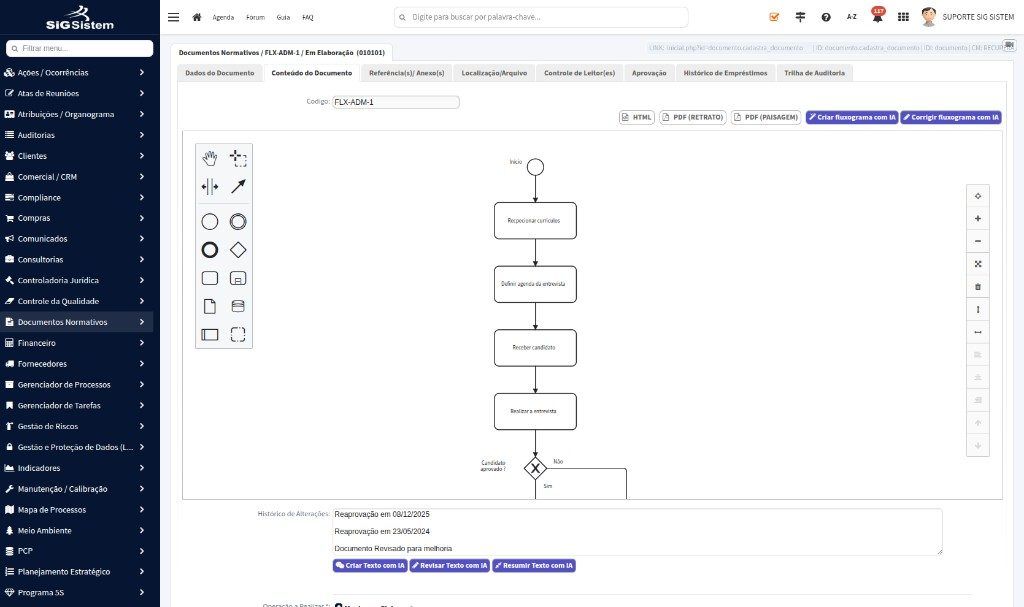
Task: Choose the gateway diamond shape
Action: [x=238, y=250]
